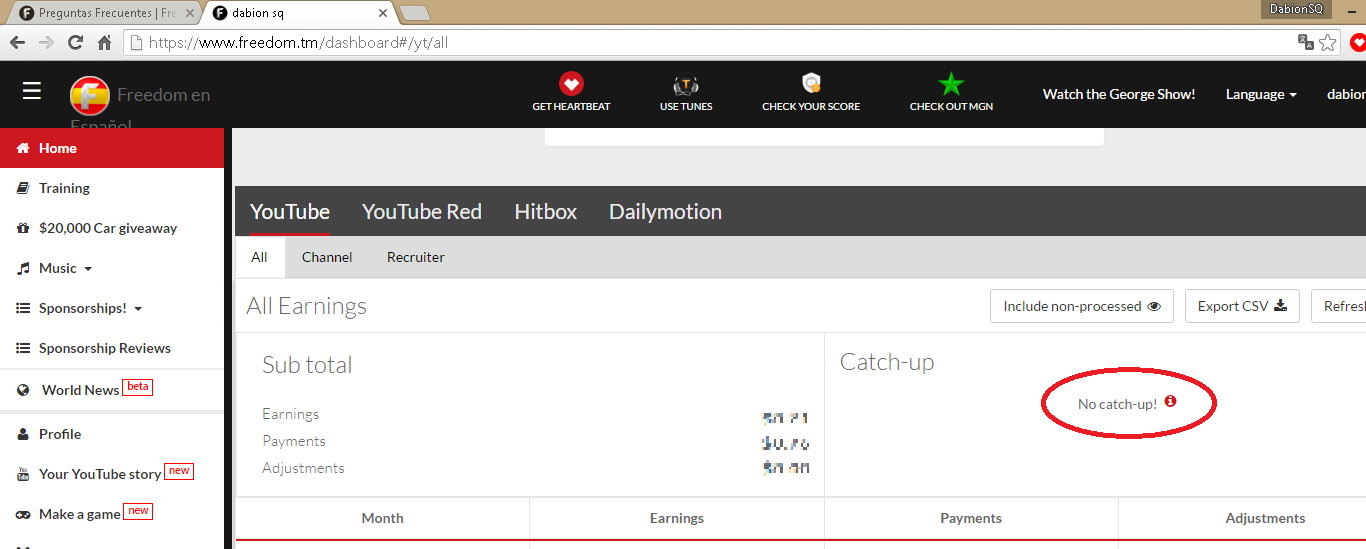Open Use Tunes headphones icon
Image resolution: width=1366 pixels, height=549 pixels.
click(686, 85)
